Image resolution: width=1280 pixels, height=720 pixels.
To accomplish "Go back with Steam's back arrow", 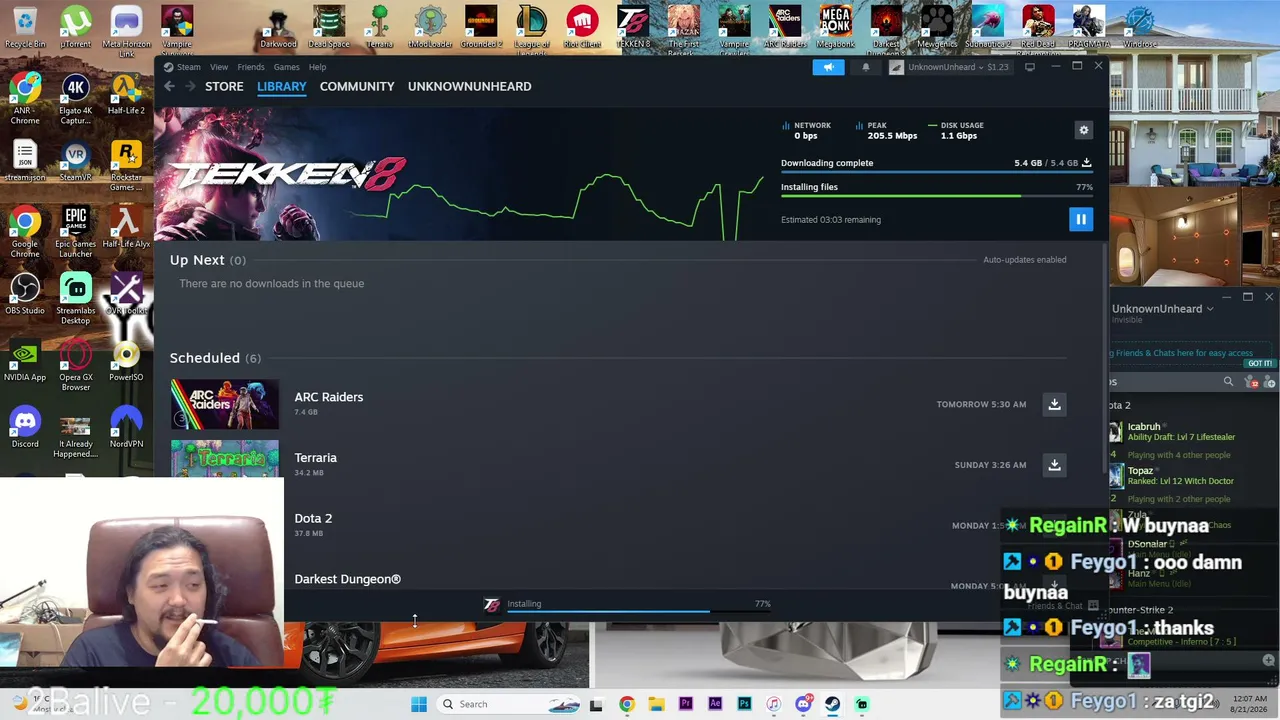I will click(x=169, y=86).
